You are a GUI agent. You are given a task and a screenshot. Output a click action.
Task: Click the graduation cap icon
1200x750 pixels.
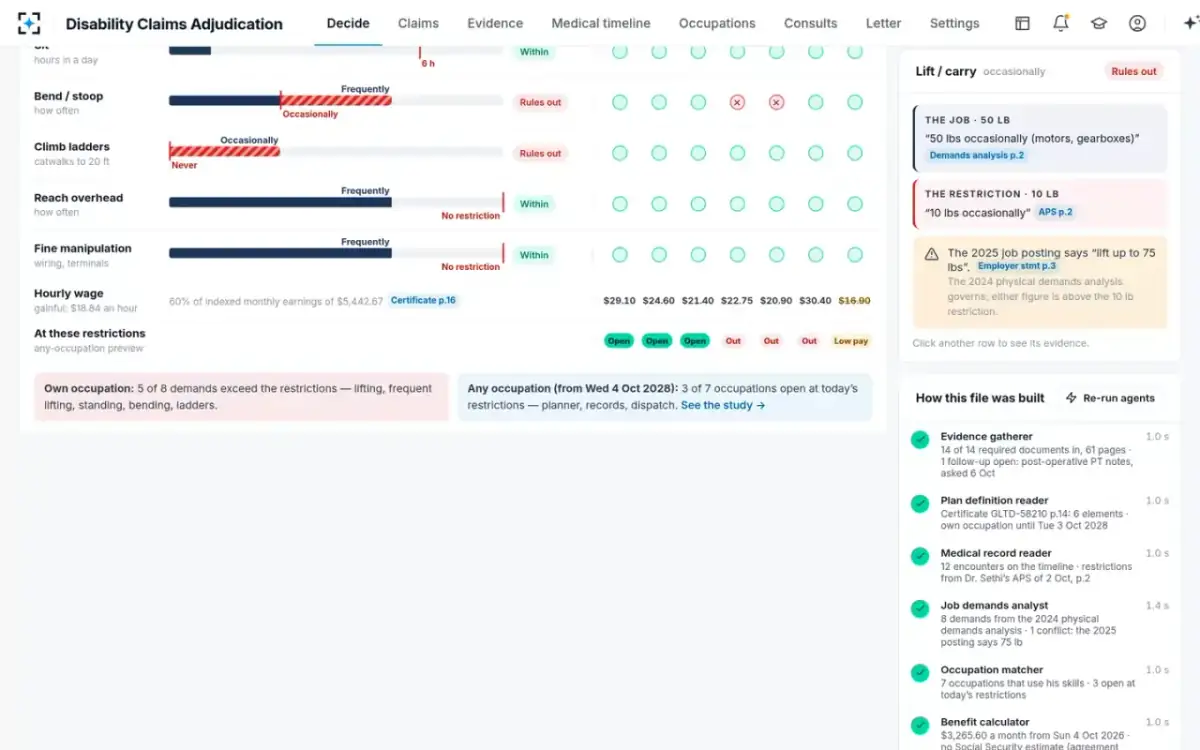(1099, 23)
